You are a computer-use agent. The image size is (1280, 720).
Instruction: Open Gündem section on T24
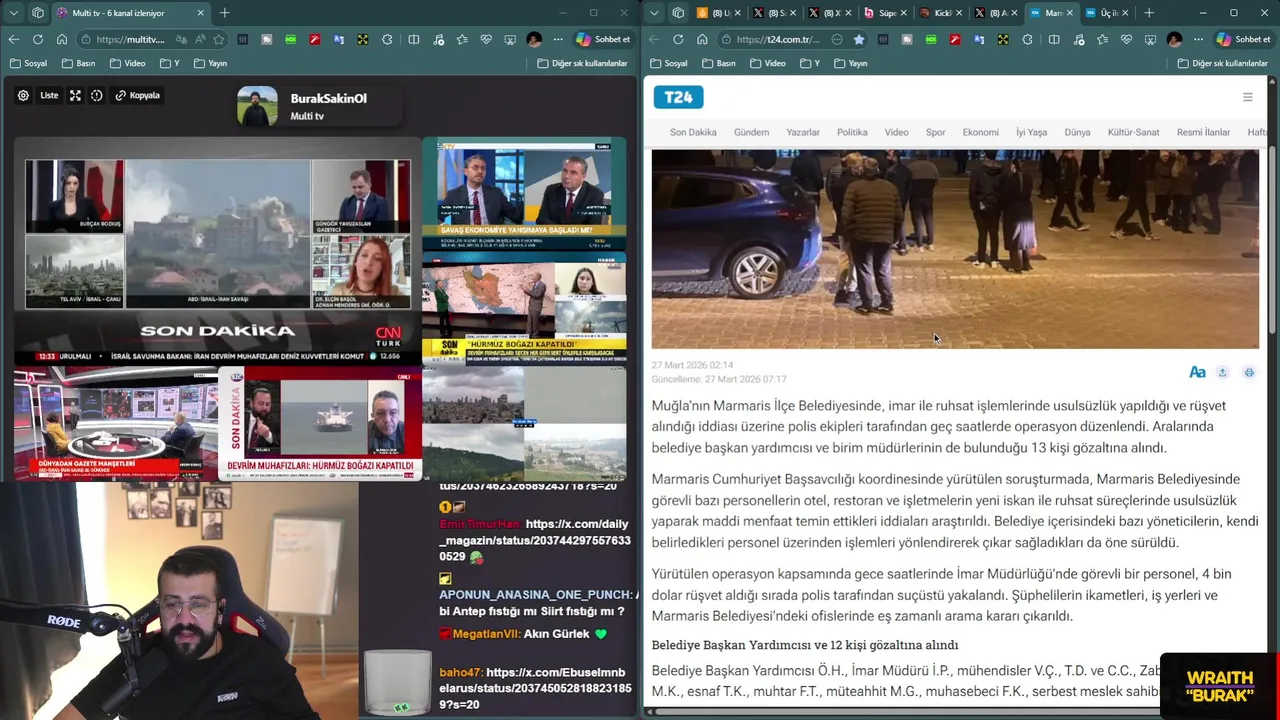point(751,132)
